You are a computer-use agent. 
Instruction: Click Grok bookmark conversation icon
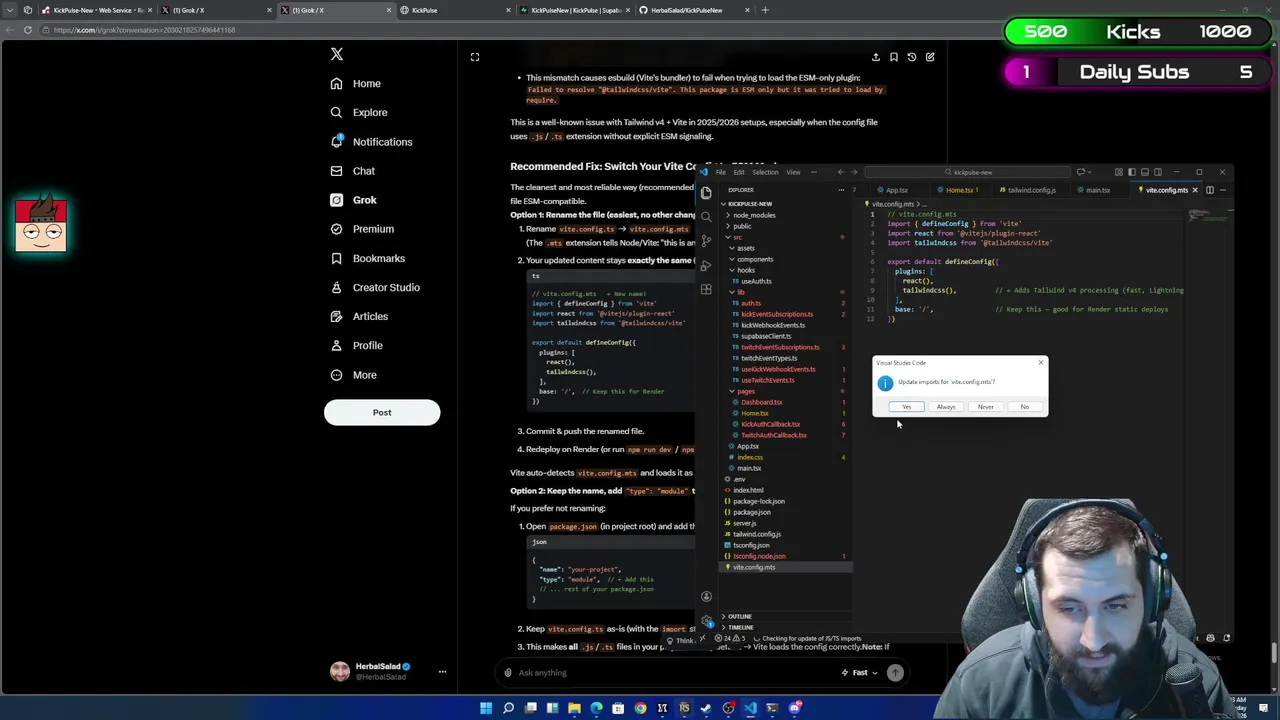pyautogui.click(x=894, y=57)
